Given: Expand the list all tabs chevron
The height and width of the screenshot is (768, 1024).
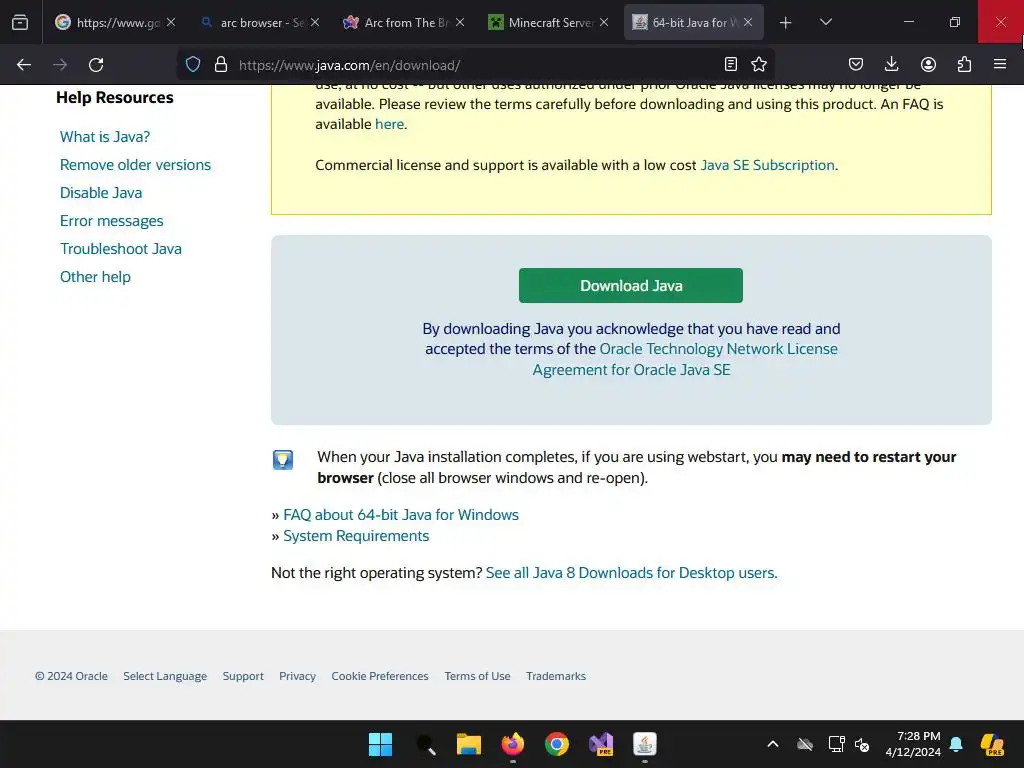Looking at the screenshot, I should [825, 22].
